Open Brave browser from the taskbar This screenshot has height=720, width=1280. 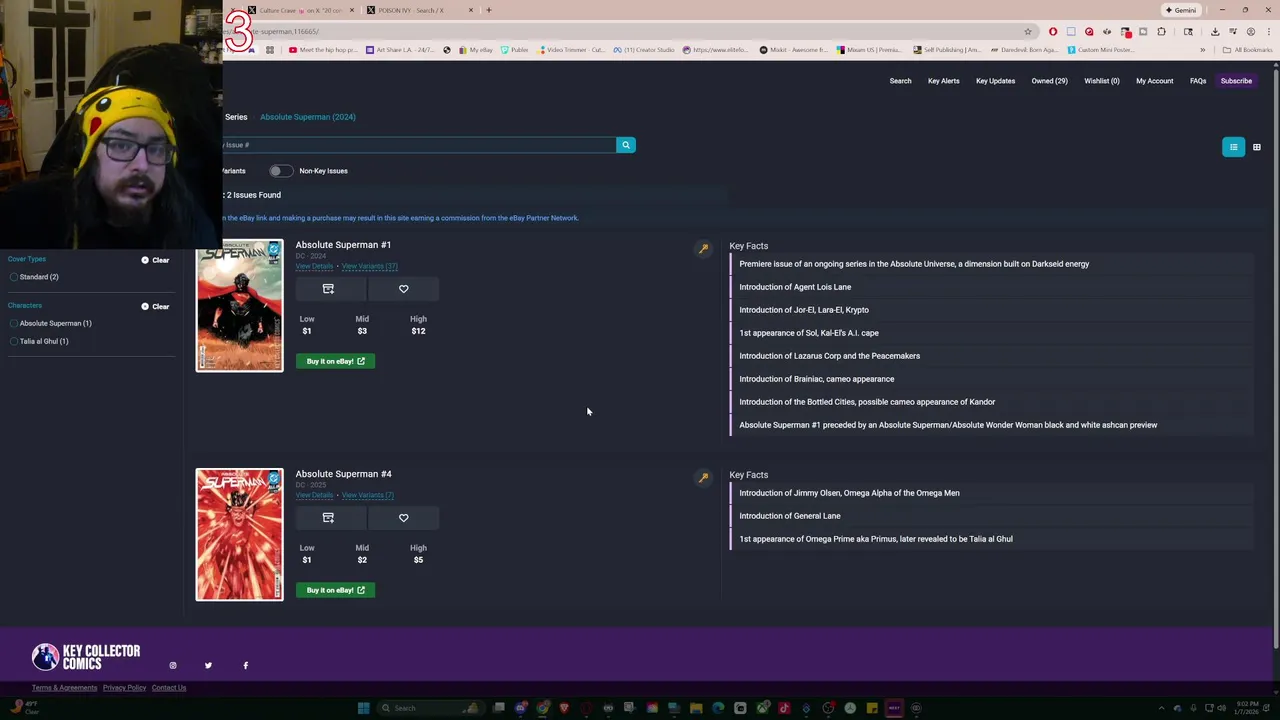565,708
